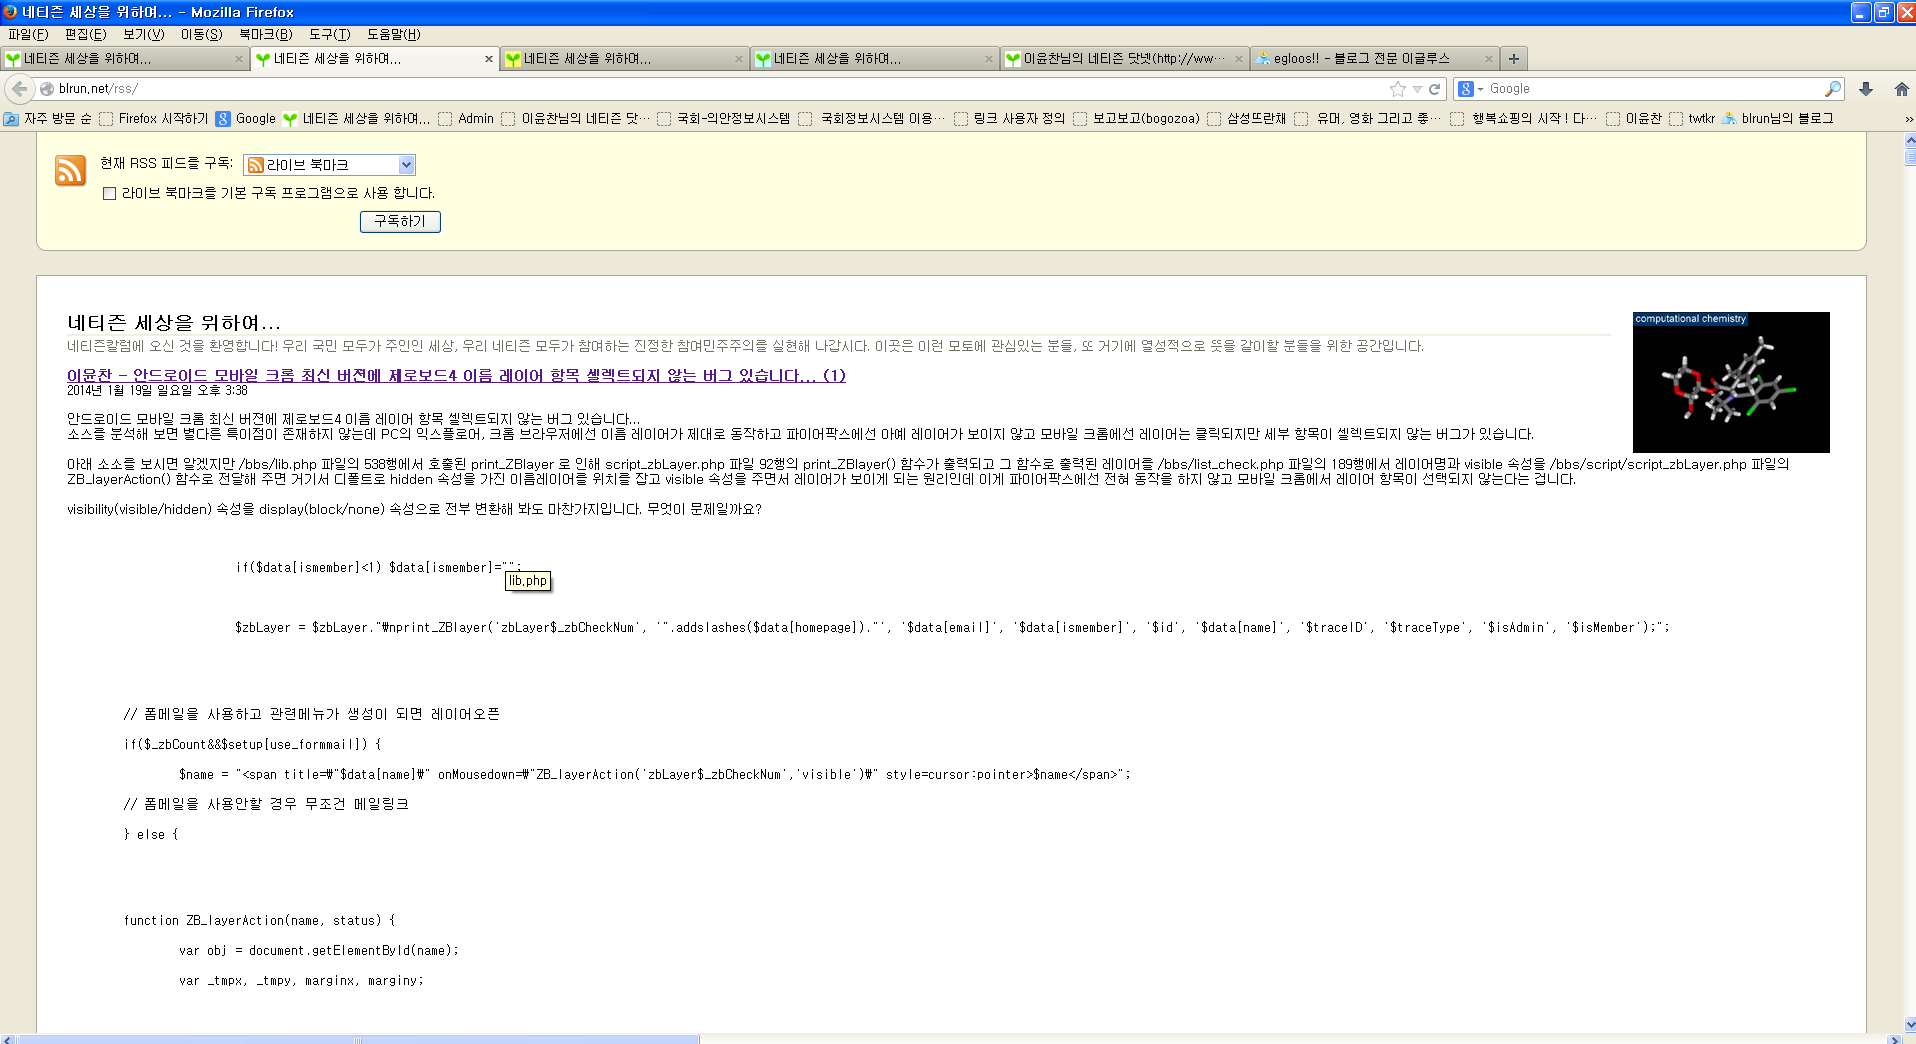Click the 구독하기 button
Image resolution: width=1916 pixels, height=1044 pixels.
click(x=400, y=221)
